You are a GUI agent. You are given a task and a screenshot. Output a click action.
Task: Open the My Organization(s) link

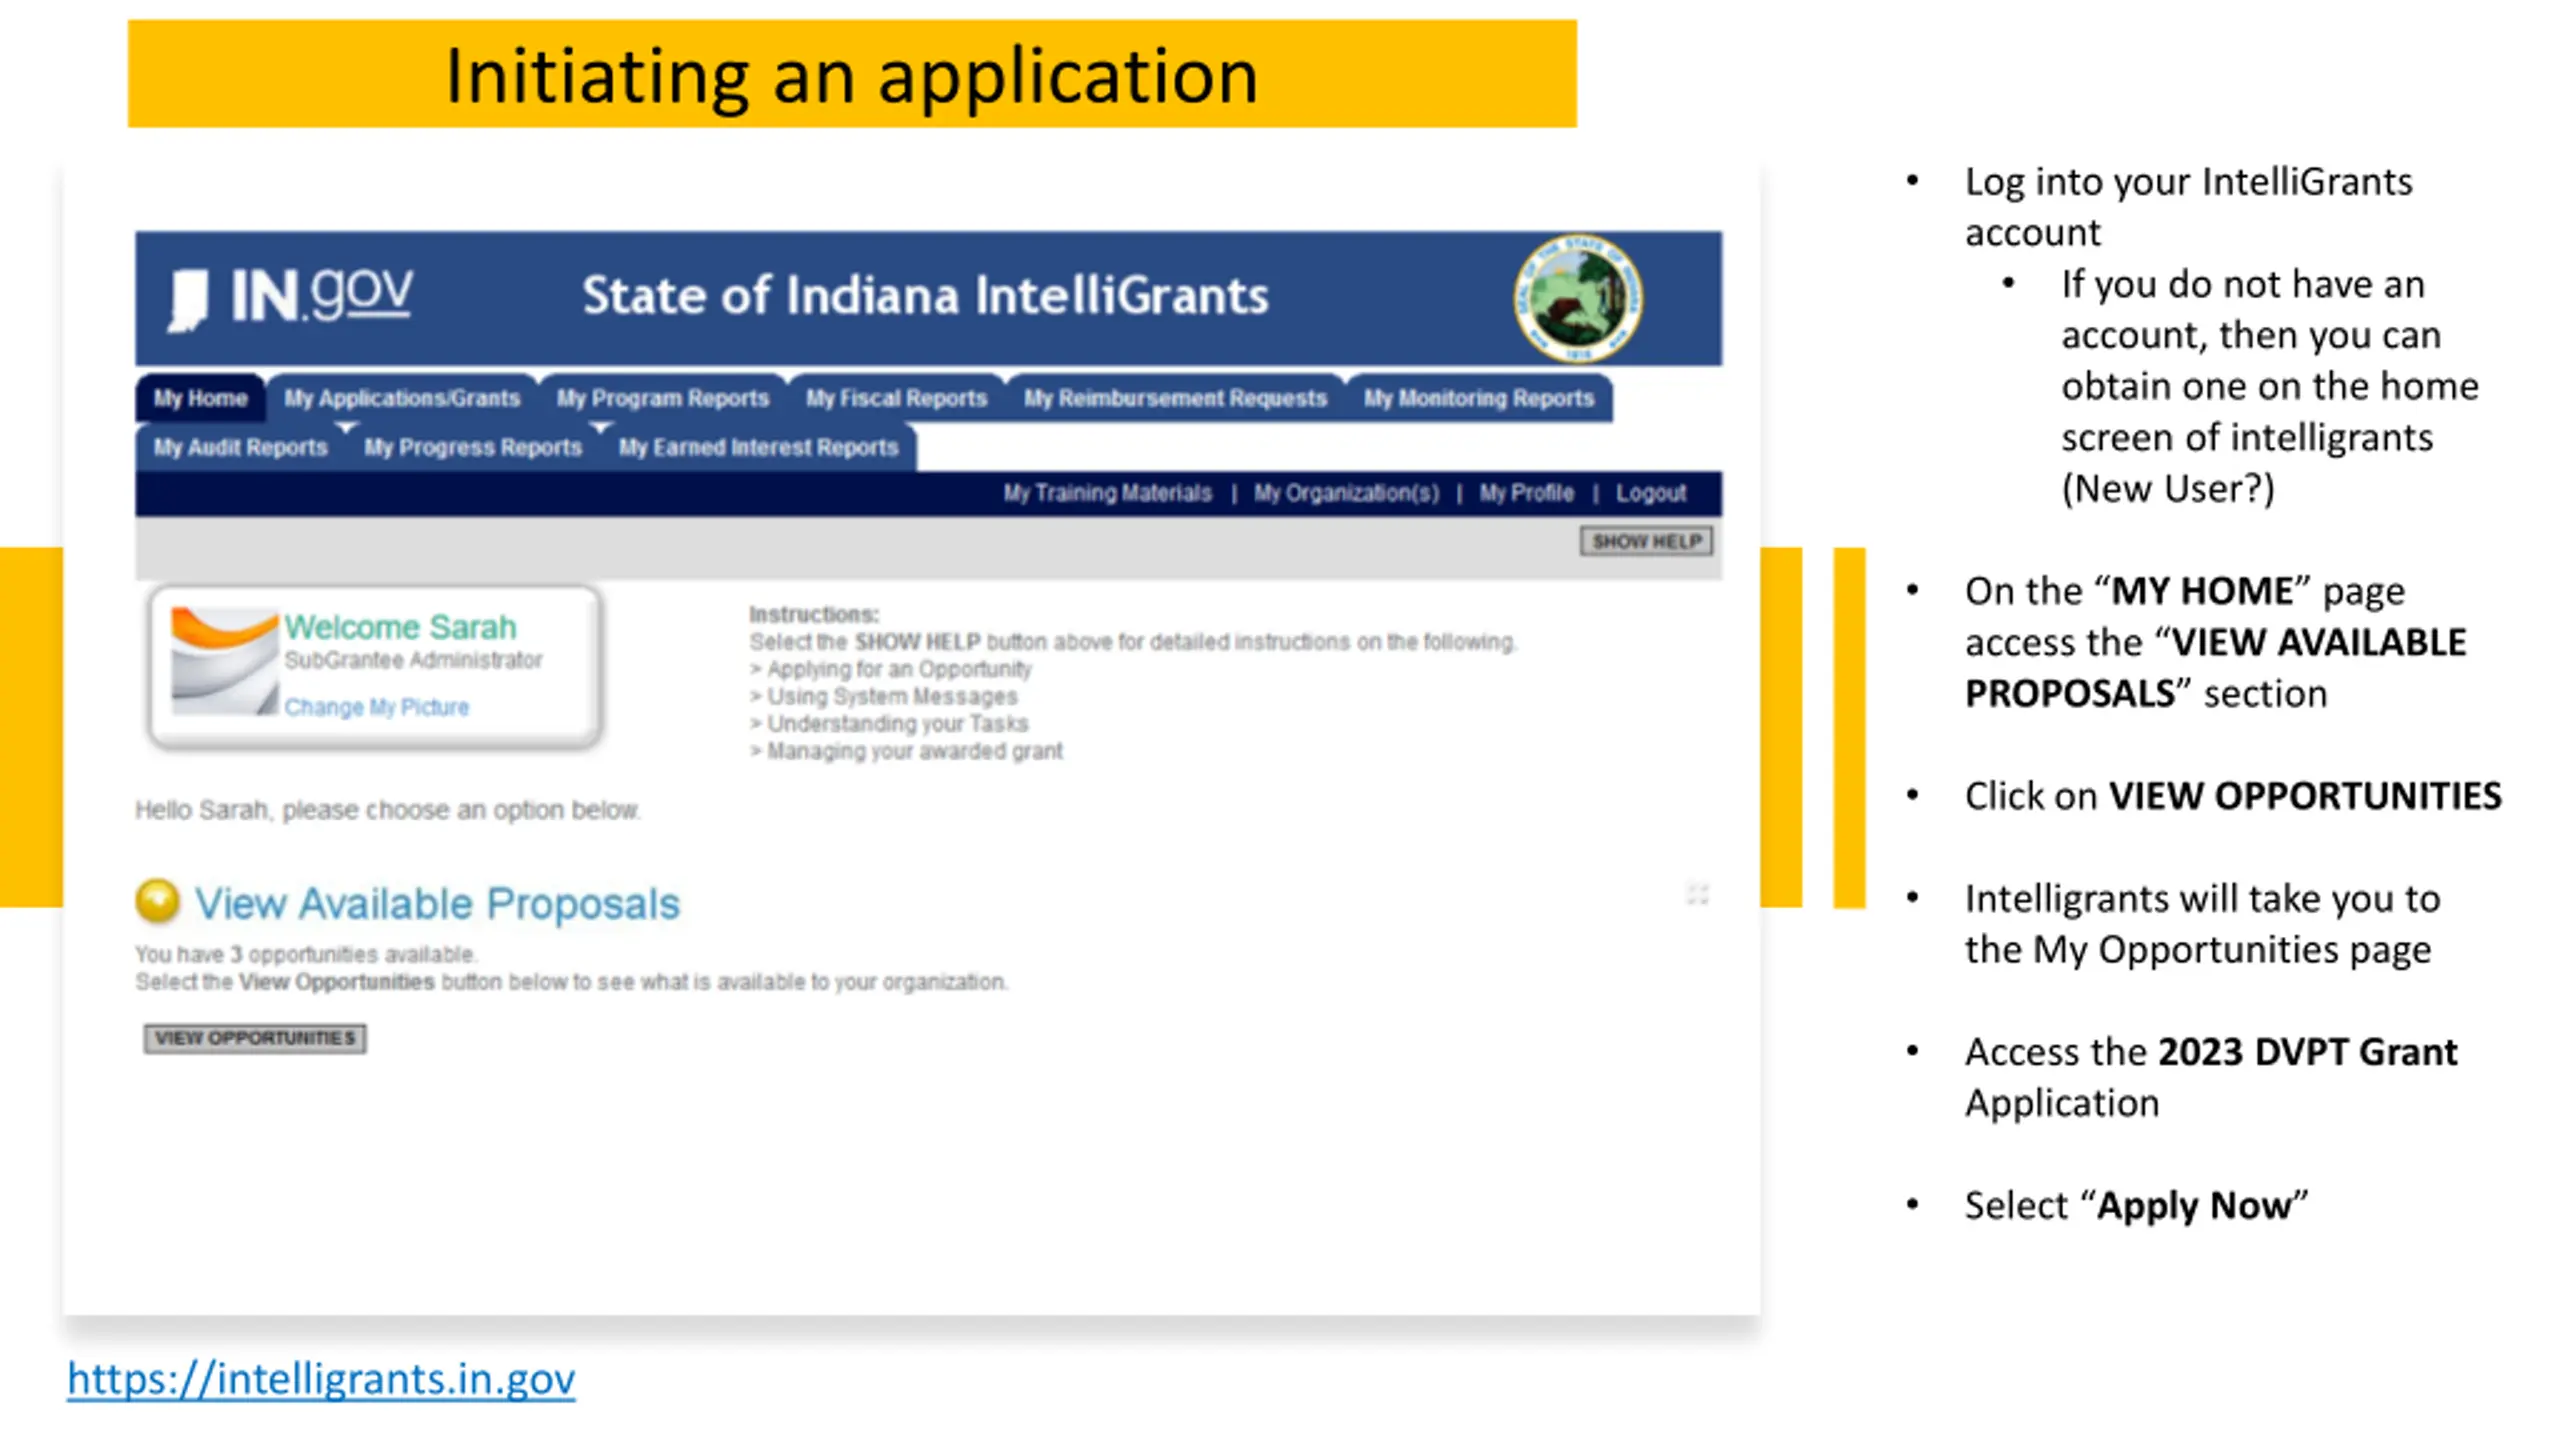(x=1347, y=493)
